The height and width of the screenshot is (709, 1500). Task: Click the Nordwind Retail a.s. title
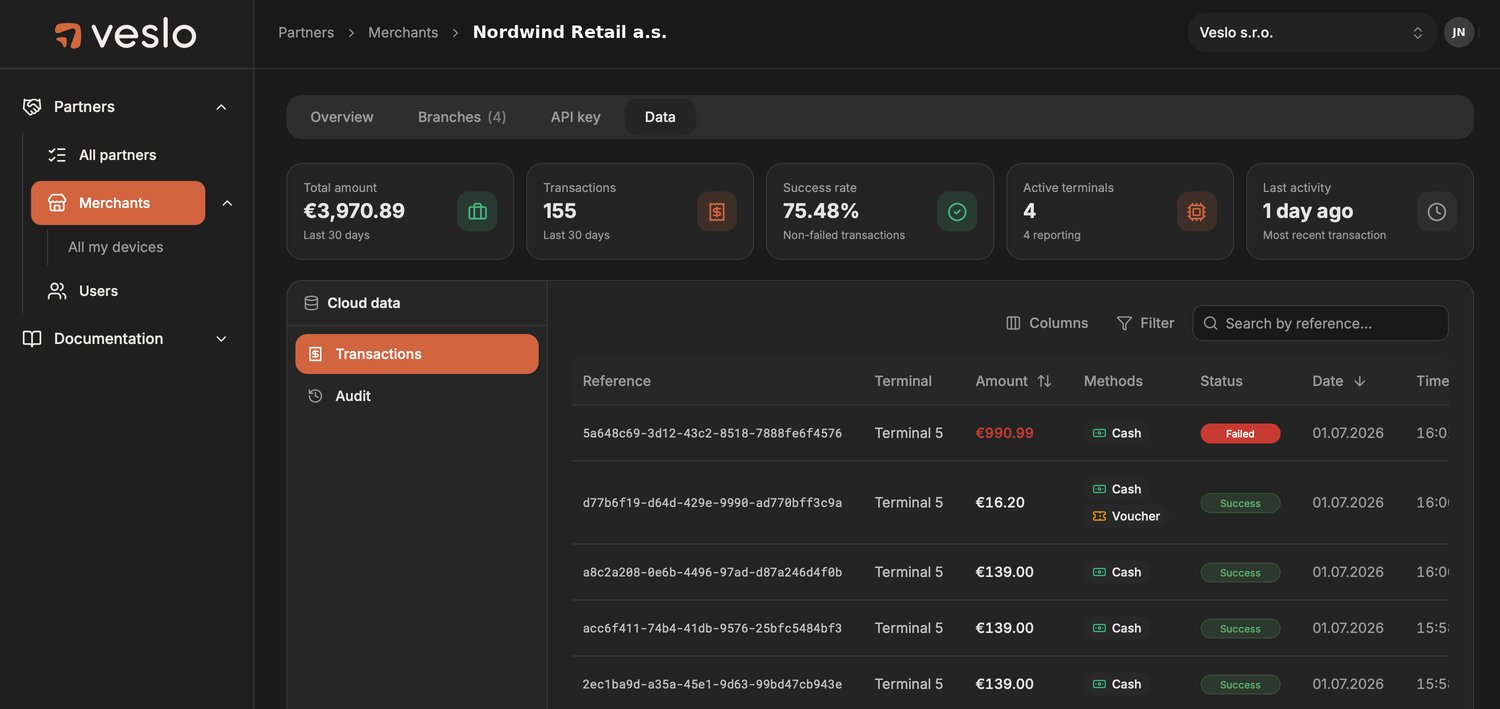(x=569, y=32)
